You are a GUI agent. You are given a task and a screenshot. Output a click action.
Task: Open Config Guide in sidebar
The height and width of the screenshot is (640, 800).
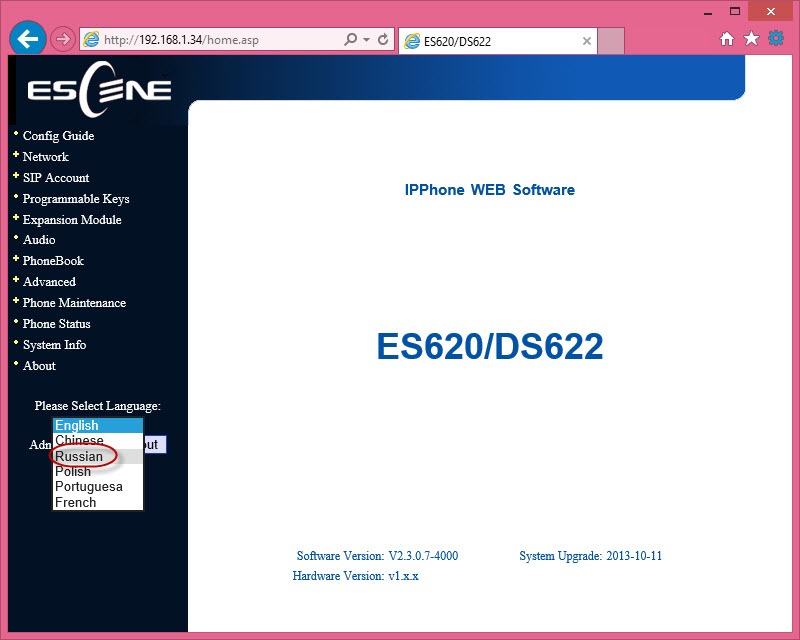point(58,136)
